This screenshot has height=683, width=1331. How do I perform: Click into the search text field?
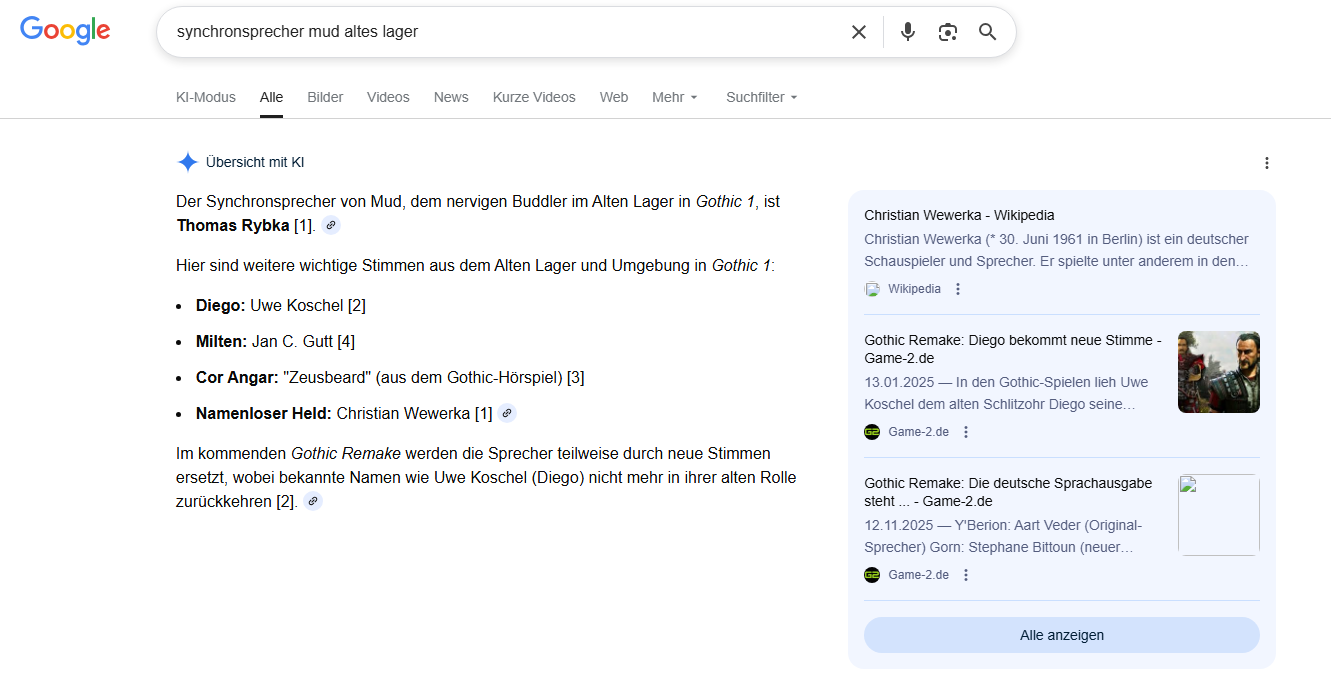click(x=505, y=32)
